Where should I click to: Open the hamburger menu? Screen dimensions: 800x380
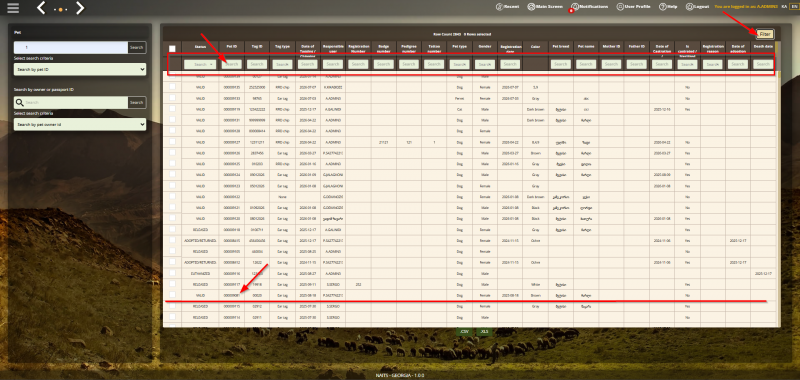click(13, 8)
